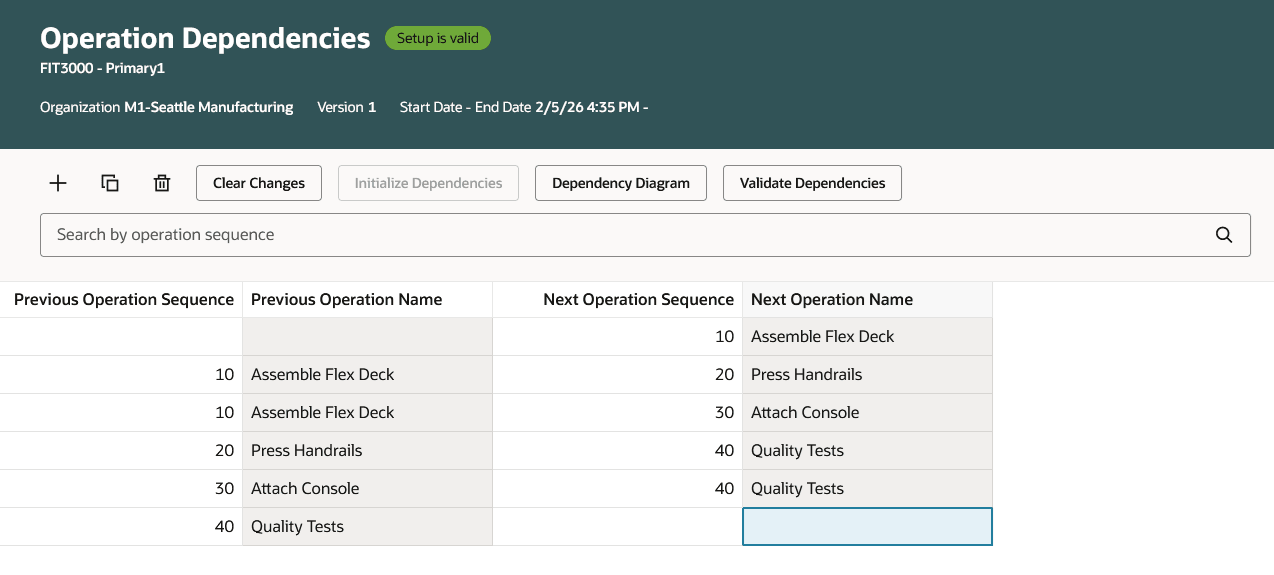Image resolution: width=1274 pixels, height=575 pixels.
Task: Open the Dependency Diagram
Action: point(621,183)
